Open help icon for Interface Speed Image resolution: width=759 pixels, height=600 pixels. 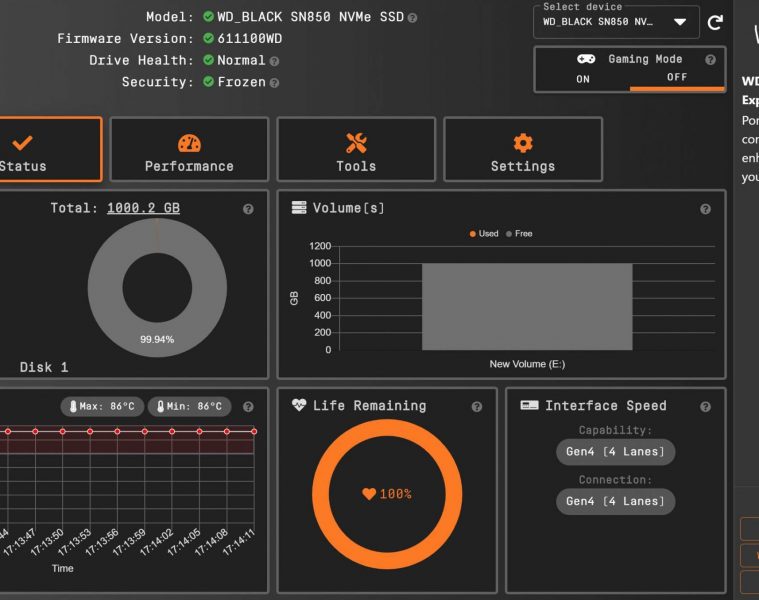(705, 407)
